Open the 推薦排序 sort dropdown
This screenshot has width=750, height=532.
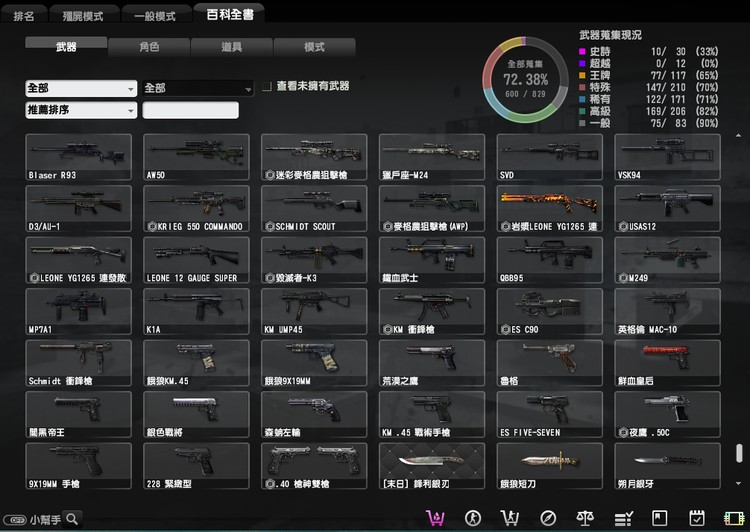(x=81, y=110)
